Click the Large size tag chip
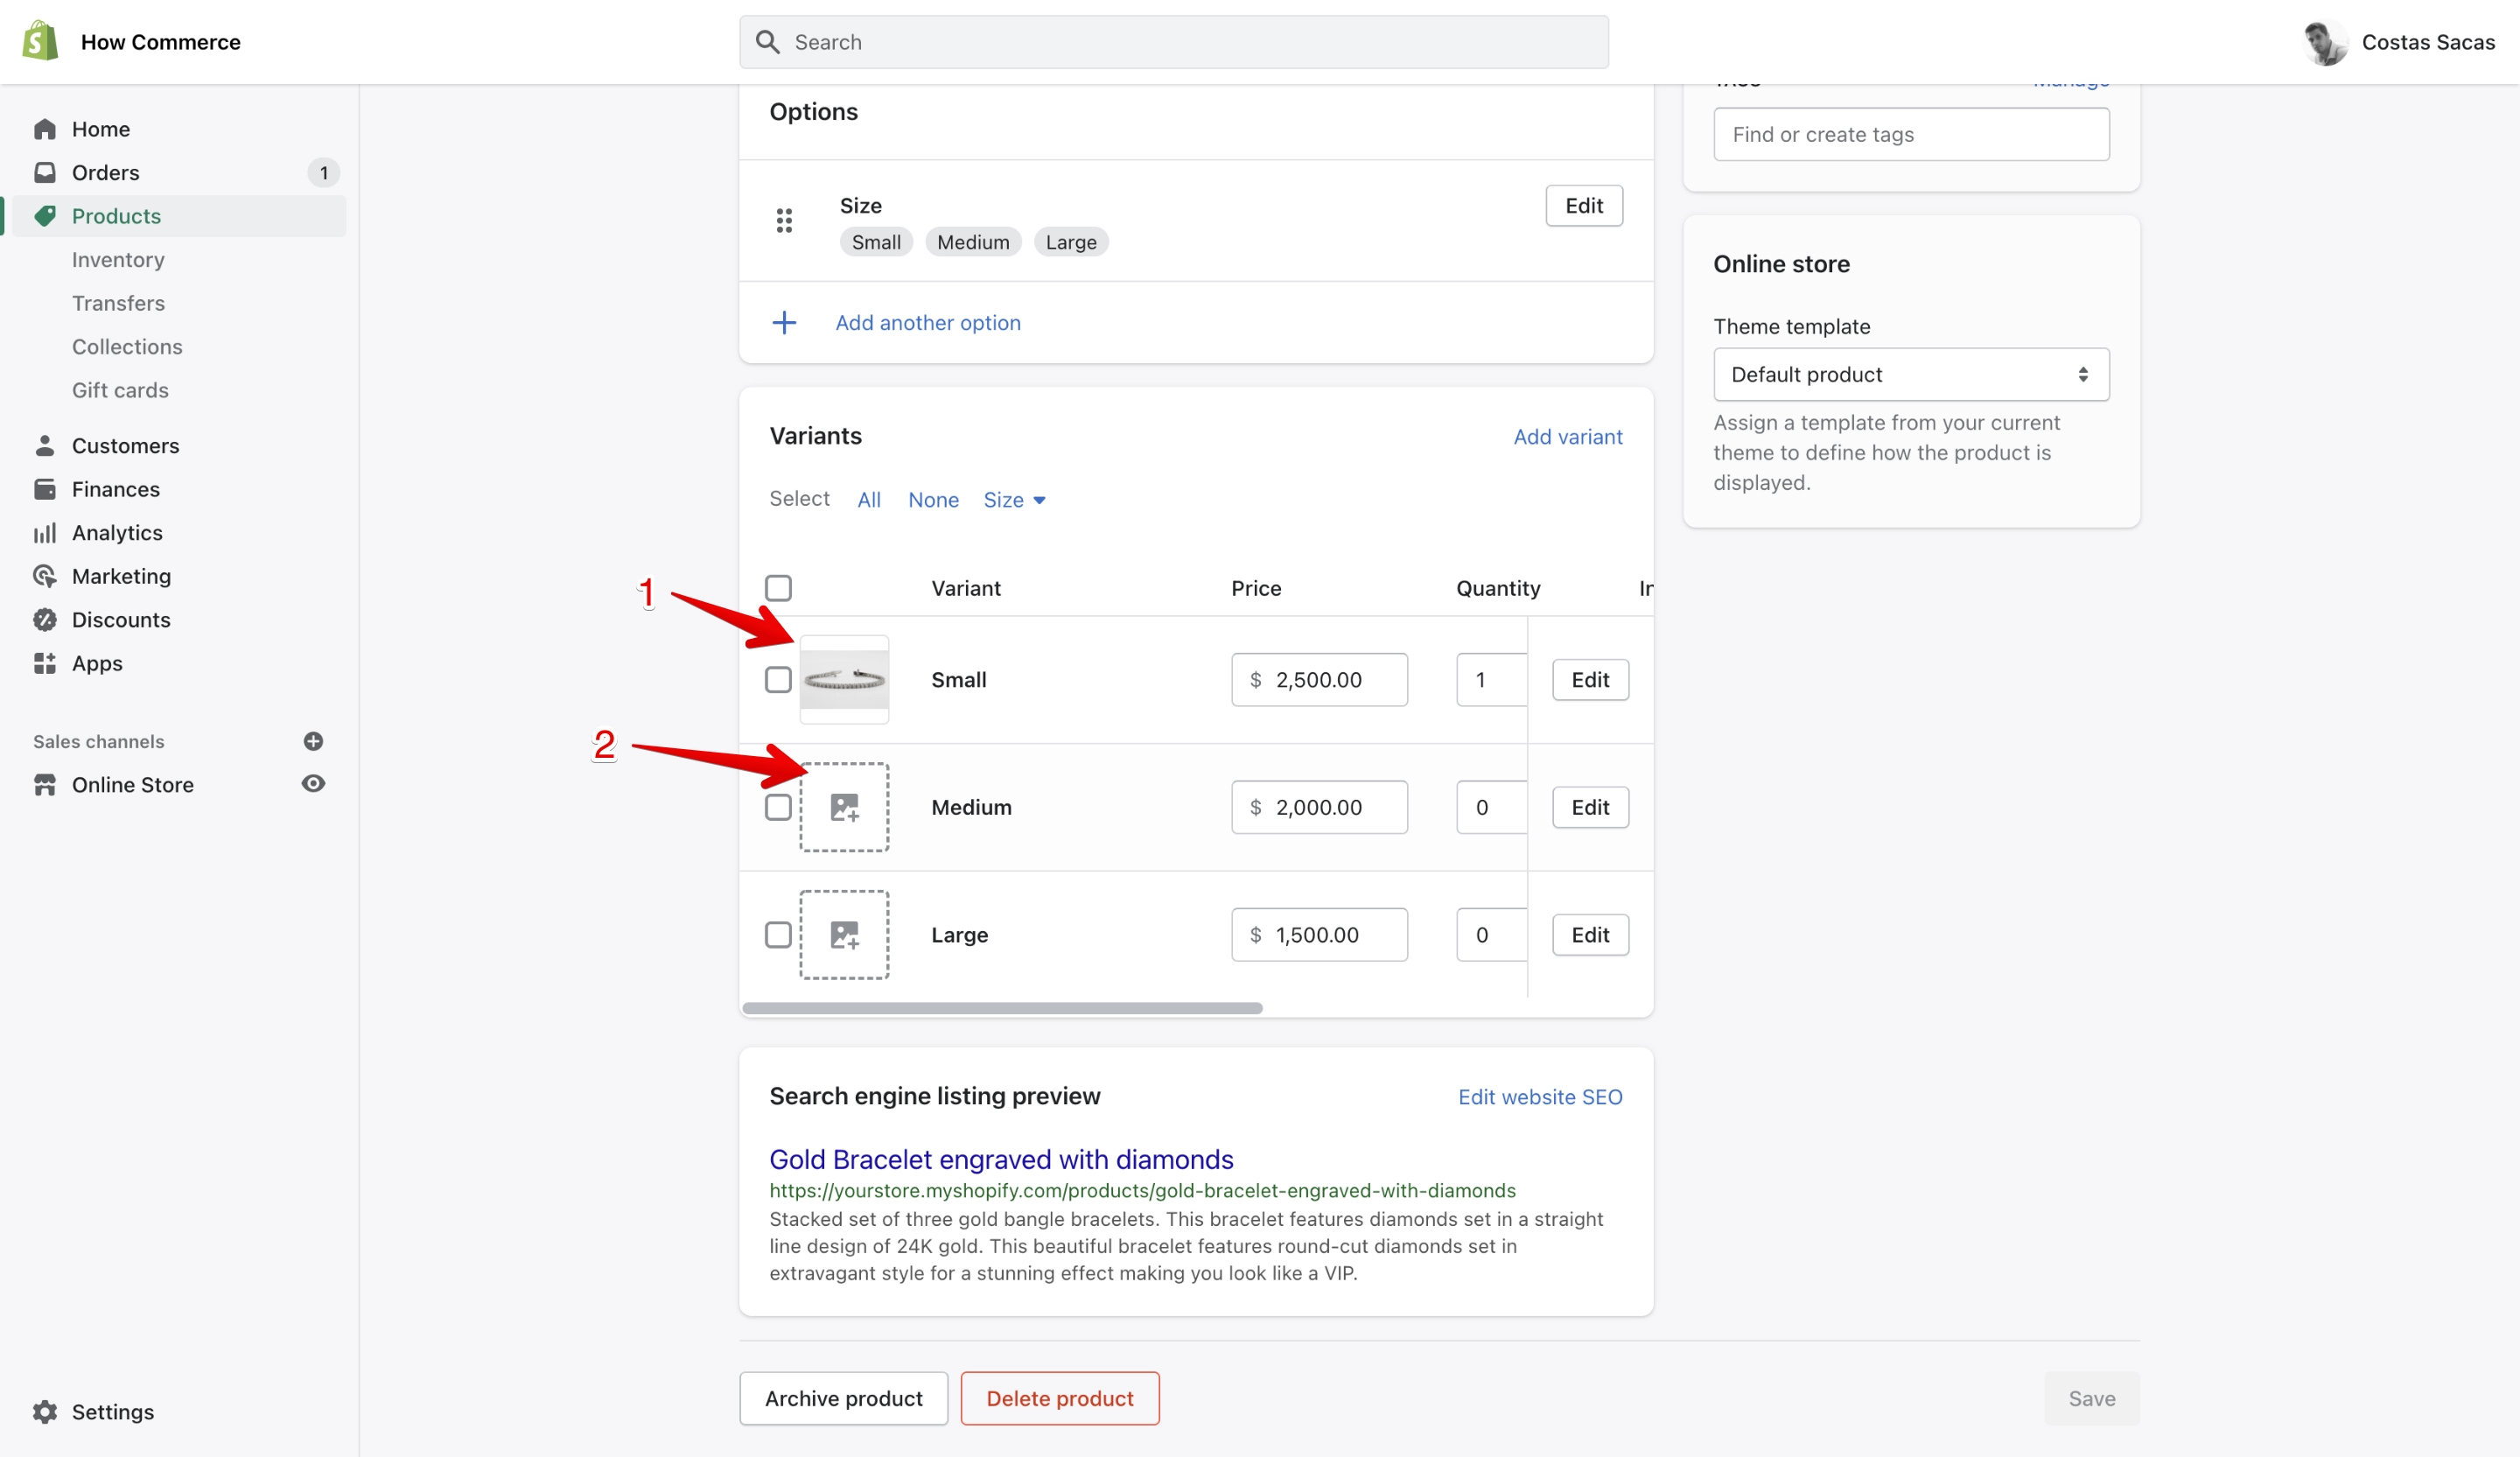 pos(1071,242)
